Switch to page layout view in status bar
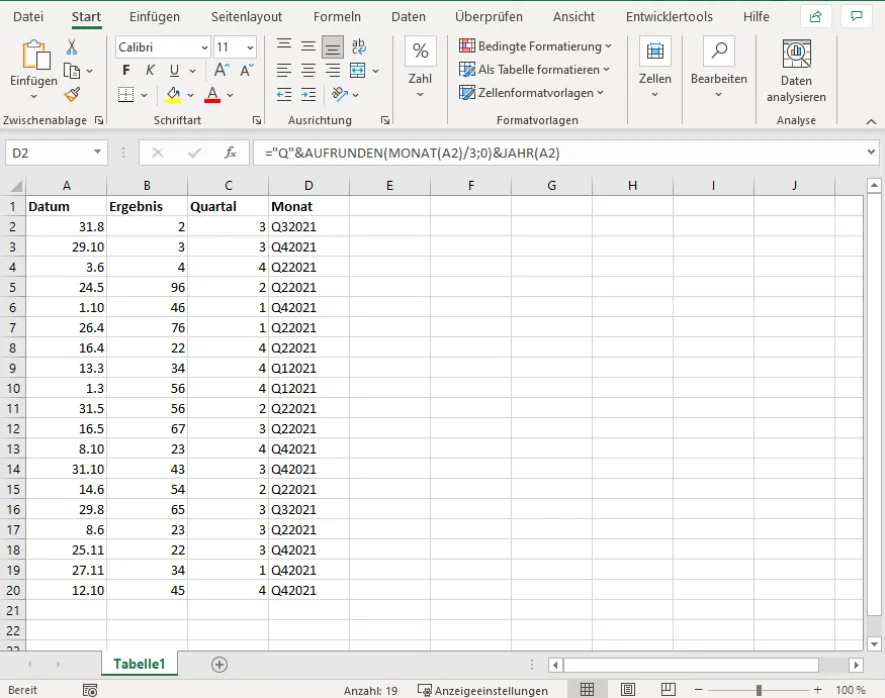 [x=627, y=690]
